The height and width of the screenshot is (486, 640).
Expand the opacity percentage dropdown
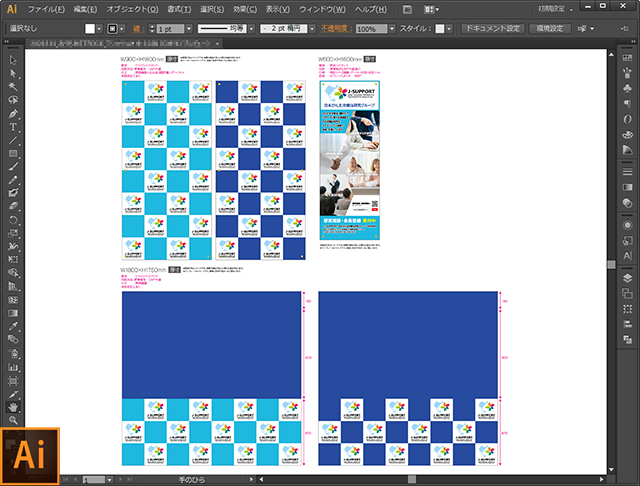(x=392, y=29)
